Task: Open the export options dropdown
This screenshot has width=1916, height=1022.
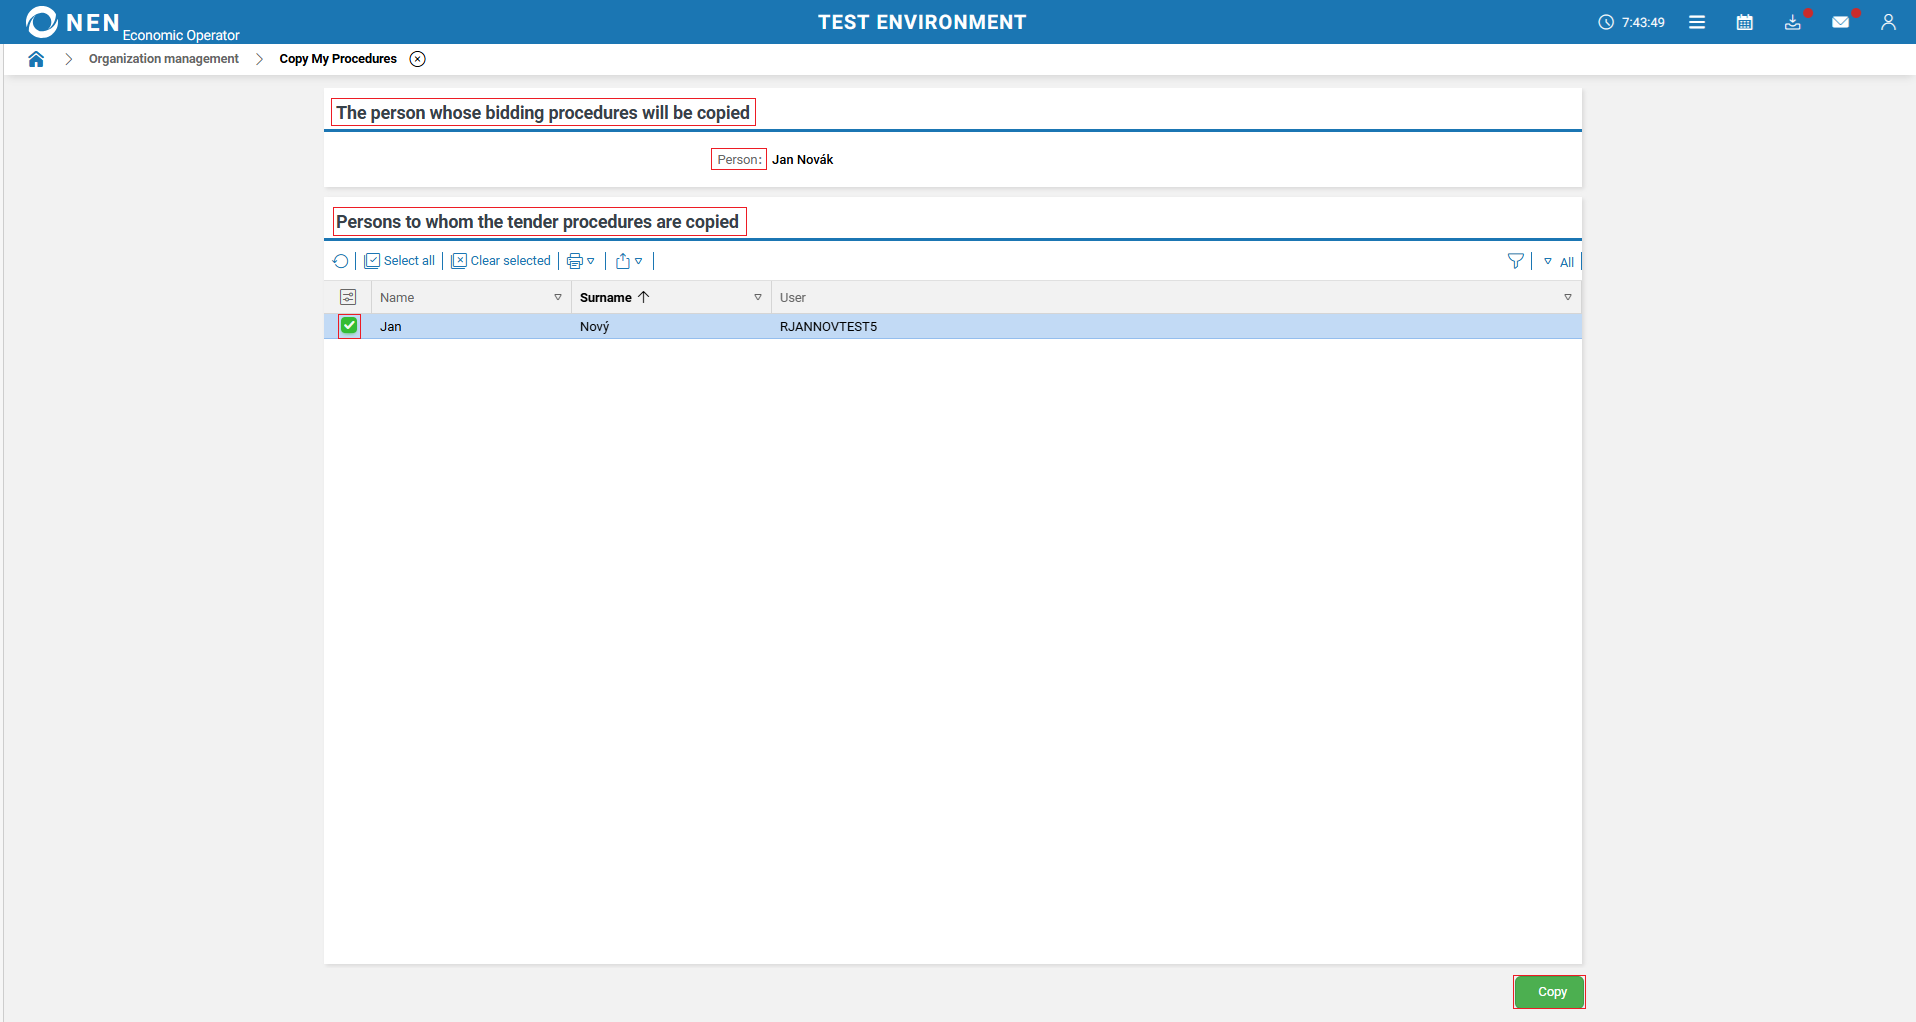Action: pyautogui.click(x=629, y=261)
